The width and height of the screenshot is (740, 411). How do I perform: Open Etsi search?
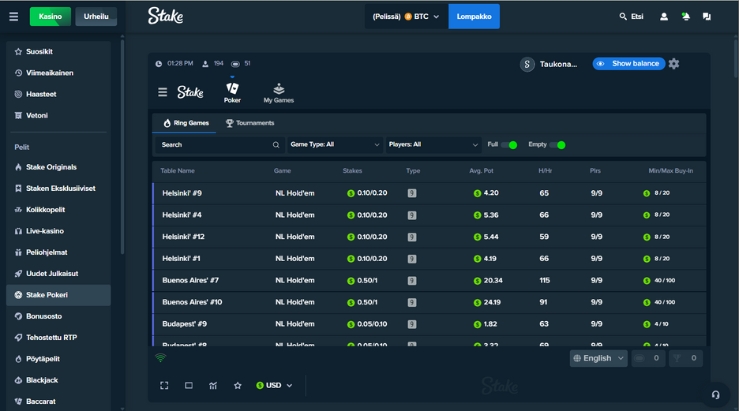pos(631,17)
